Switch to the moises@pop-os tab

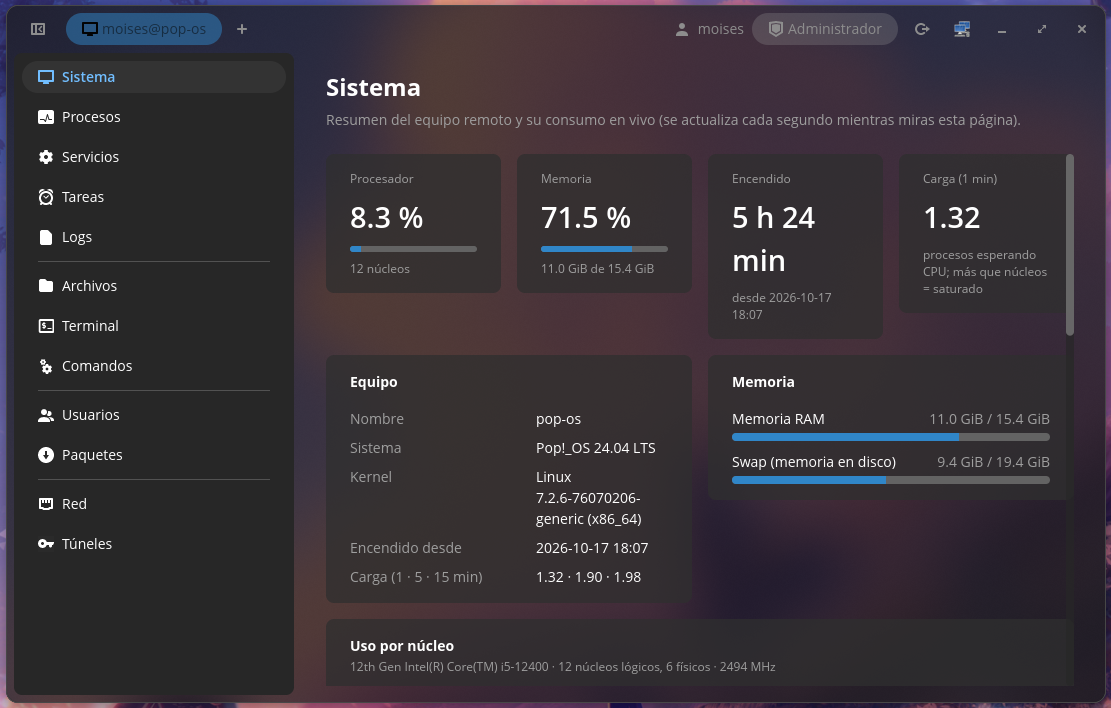tap(144, 29)
